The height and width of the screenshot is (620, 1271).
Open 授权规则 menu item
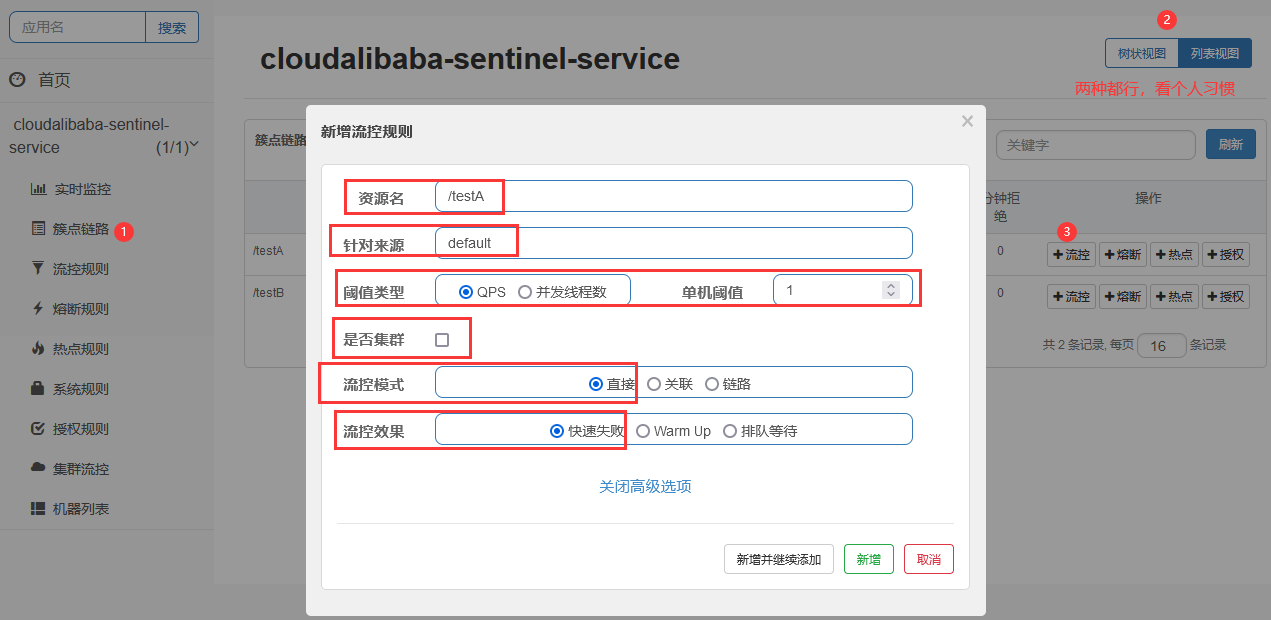coord(81,429)
